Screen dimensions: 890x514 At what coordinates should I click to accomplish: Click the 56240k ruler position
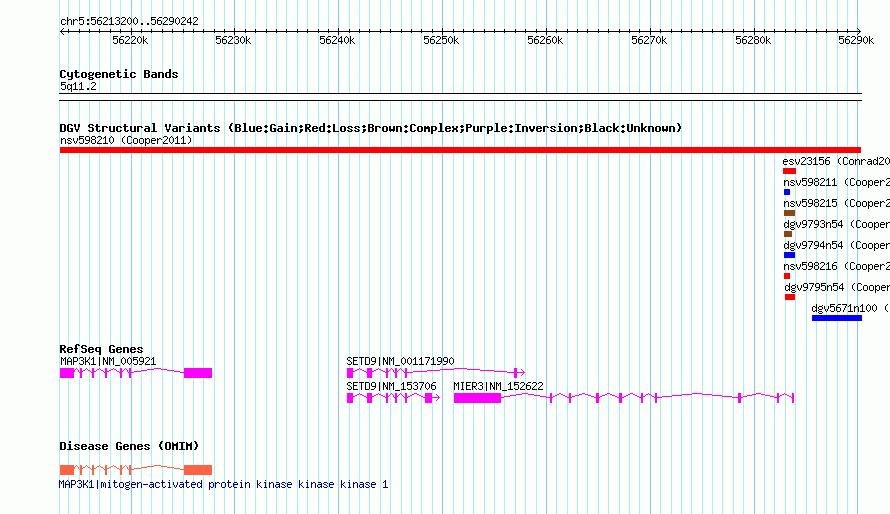[337, 40]
